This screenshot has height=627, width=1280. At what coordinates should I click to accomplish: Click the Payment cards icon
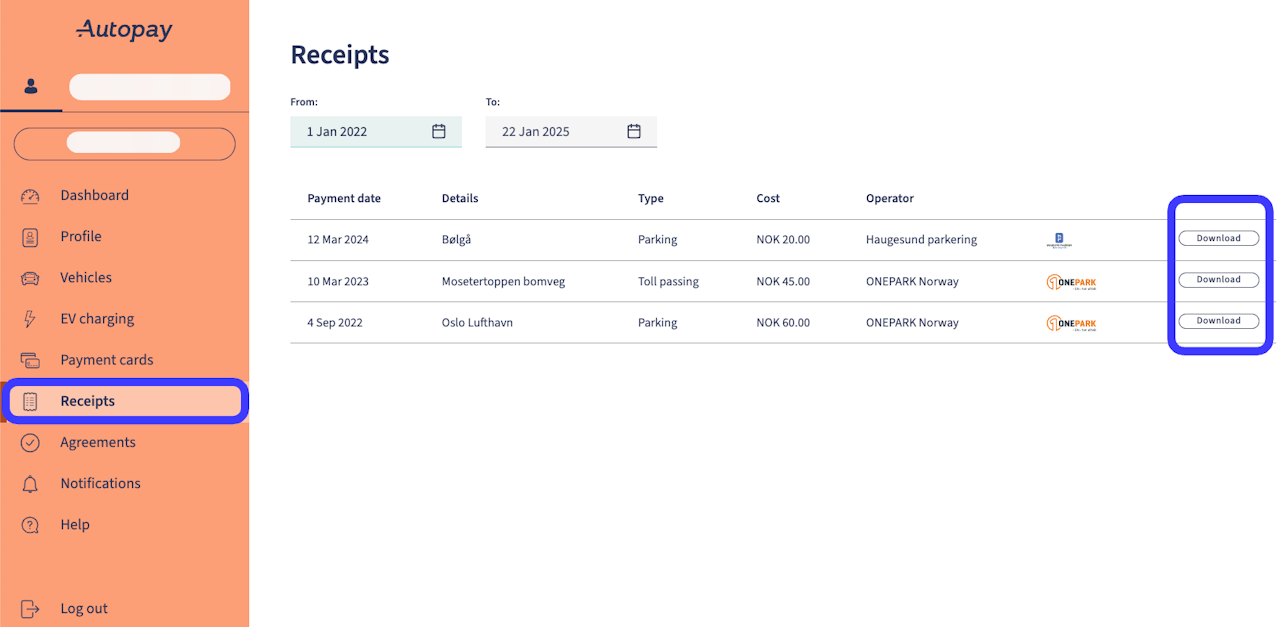30,360
